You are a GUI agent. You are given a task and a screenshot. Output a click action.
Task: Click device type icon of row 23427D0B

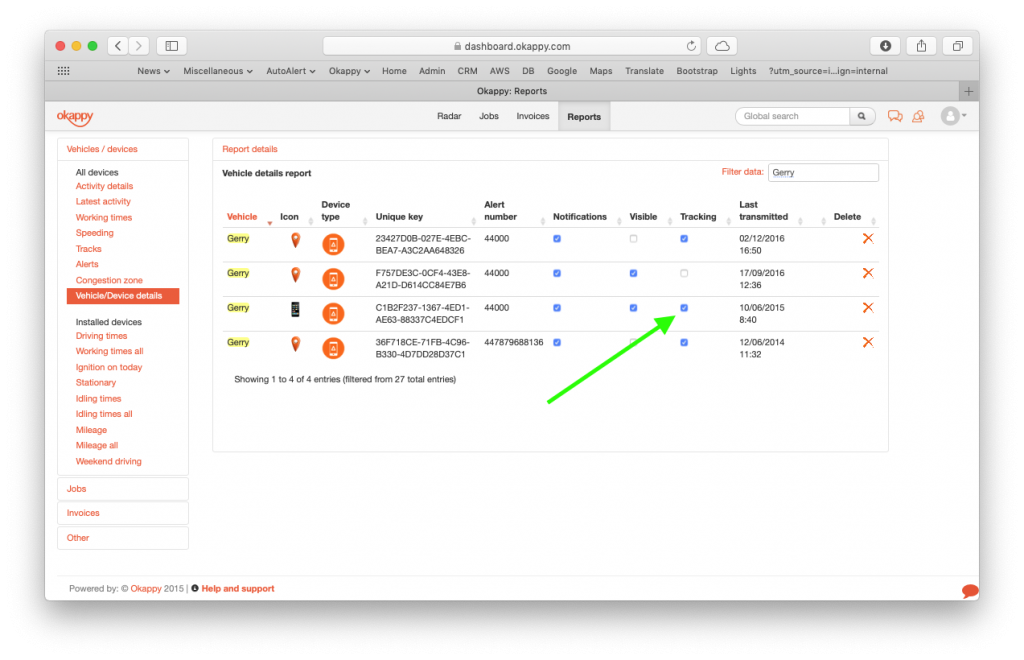pos(333,244)
